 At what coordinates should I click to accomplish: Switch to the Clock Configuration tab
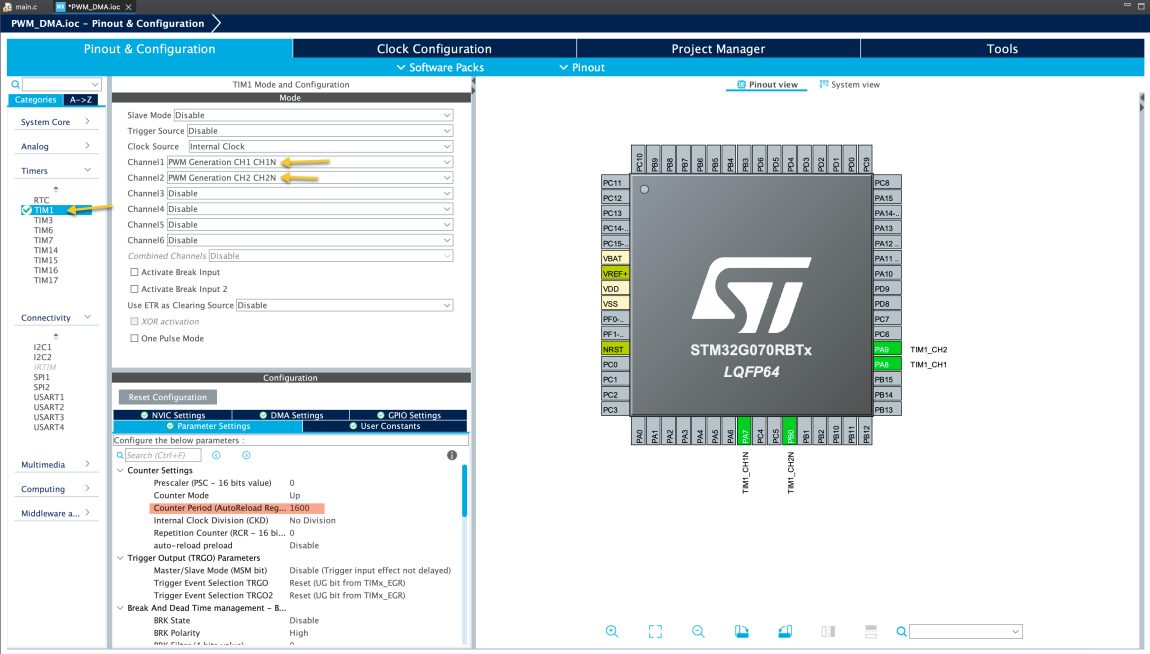(434, 48)
